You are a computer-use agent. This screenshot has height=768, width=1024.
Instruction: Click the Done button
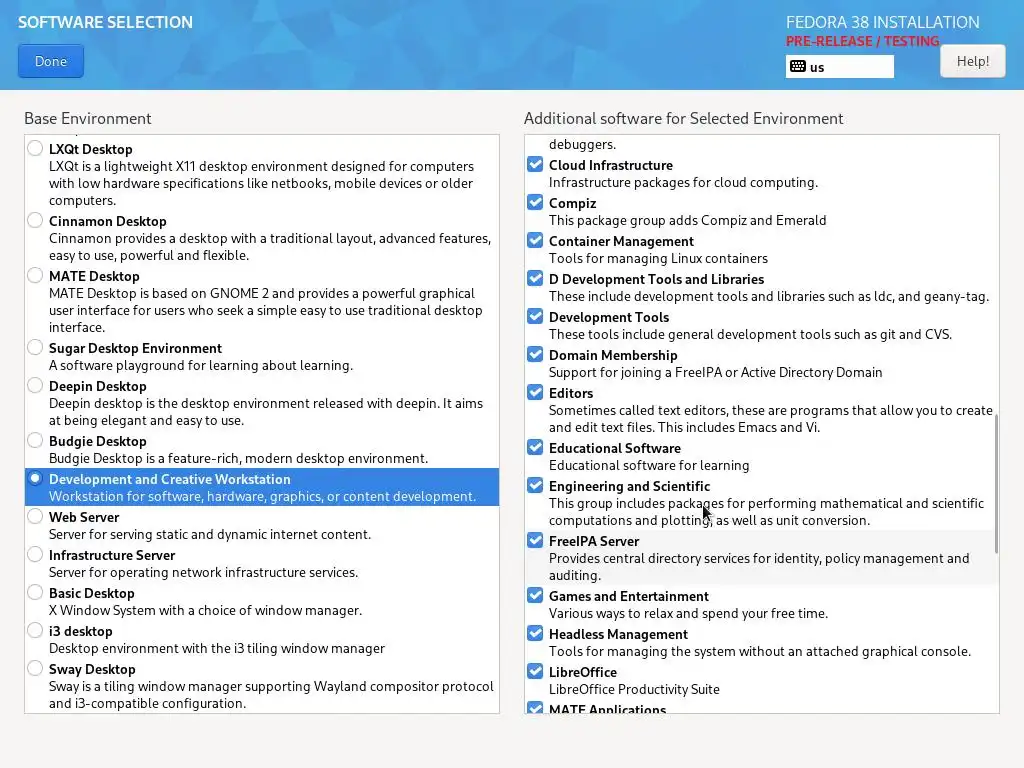point(51,61)
